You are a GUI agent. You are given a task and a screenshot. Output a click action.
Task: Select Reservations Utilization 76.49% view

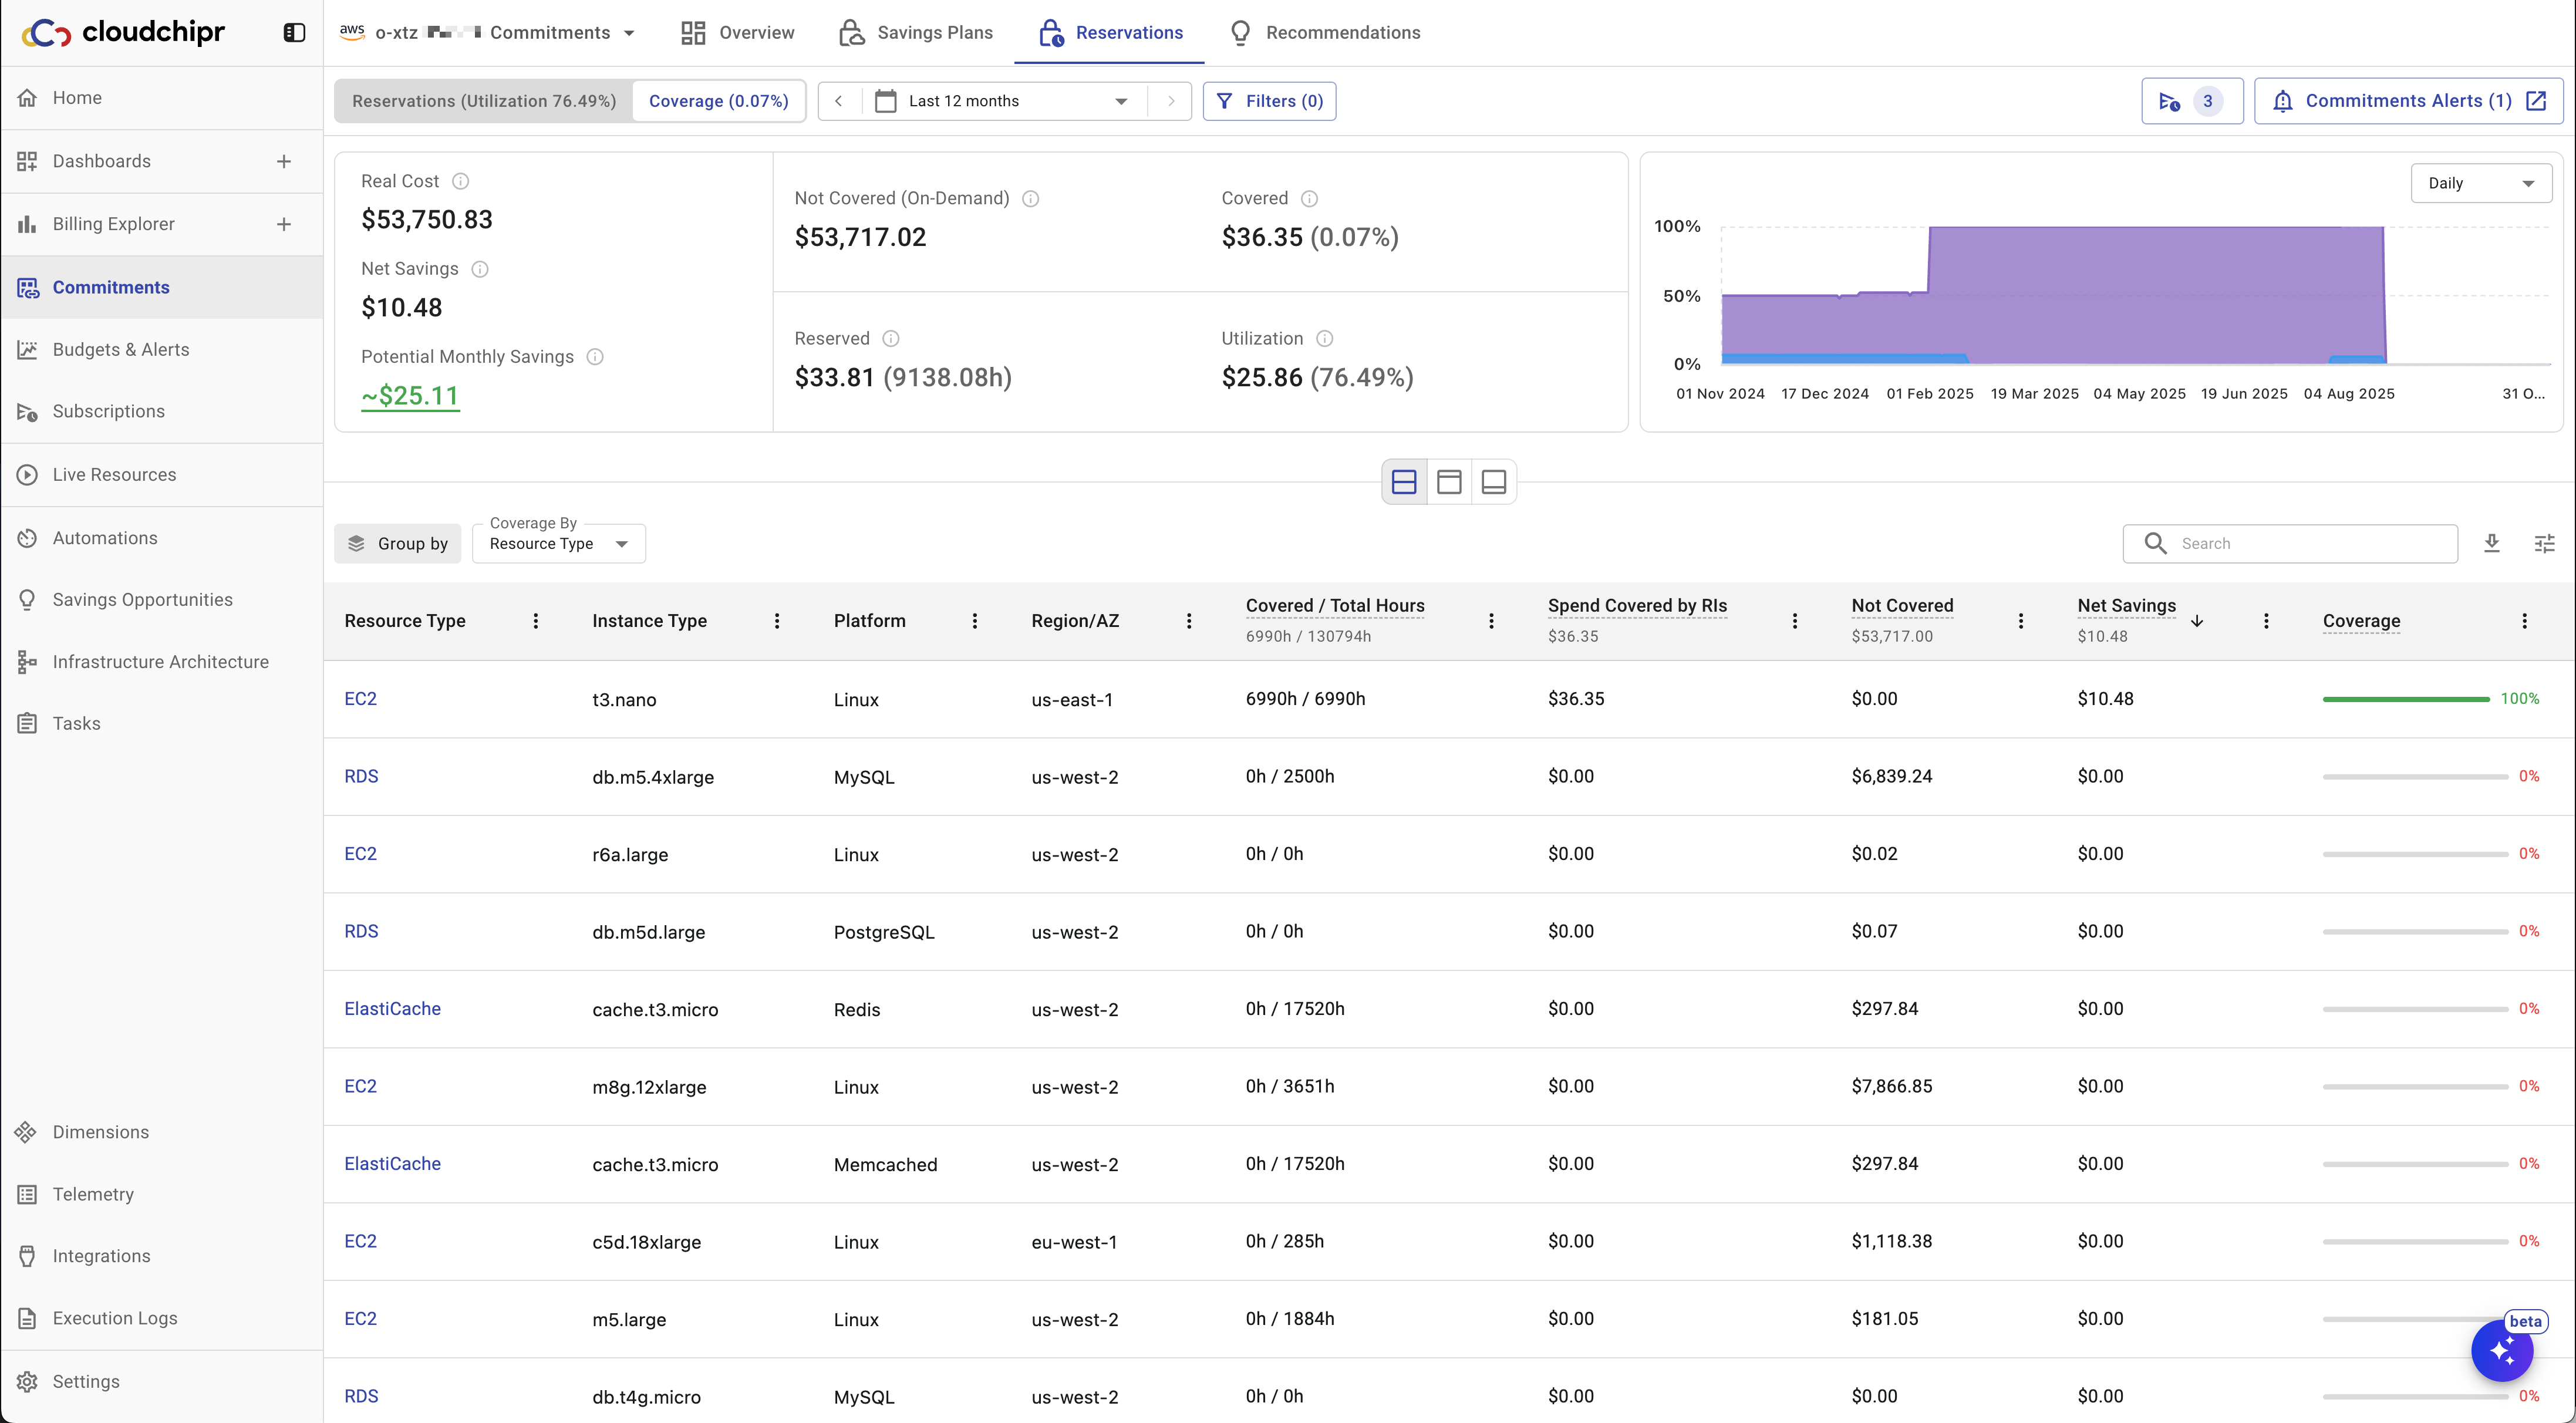click(x=484, y=101)
